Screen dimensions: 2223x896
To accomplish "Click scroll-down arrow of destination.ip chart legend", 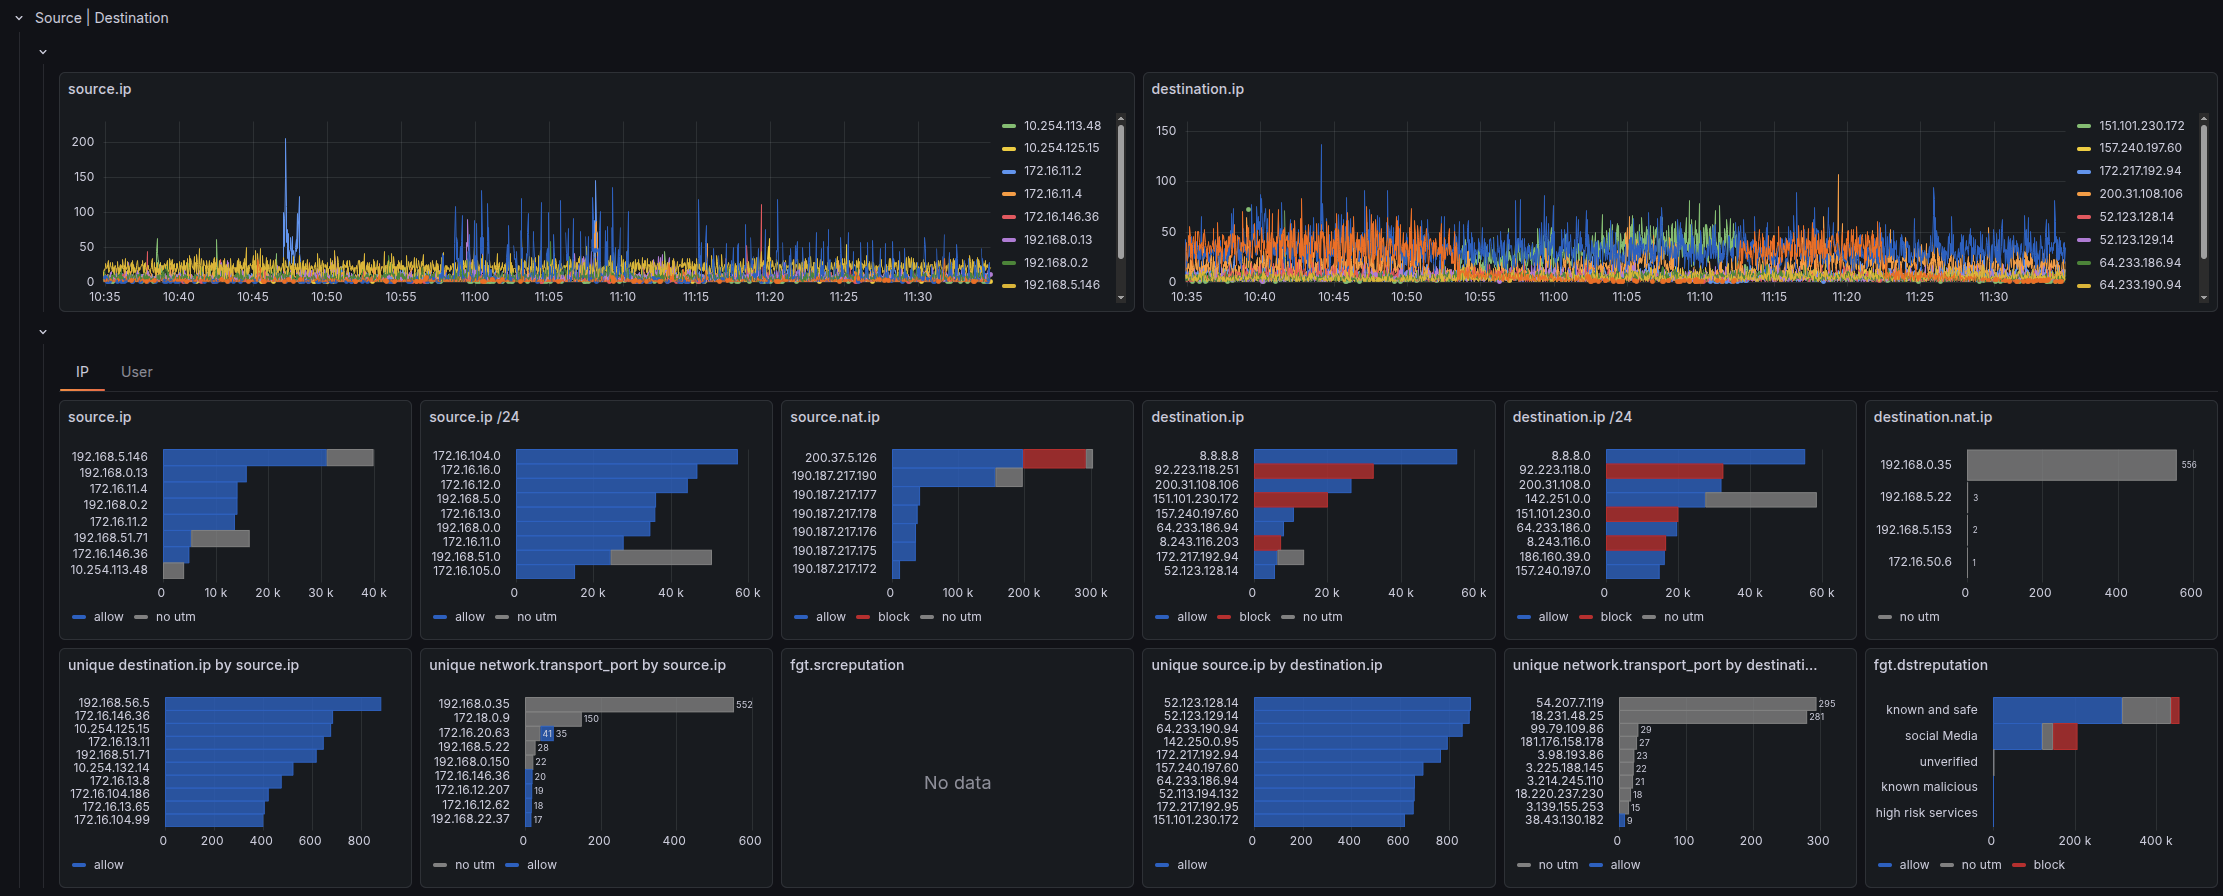I will 2203,297.
